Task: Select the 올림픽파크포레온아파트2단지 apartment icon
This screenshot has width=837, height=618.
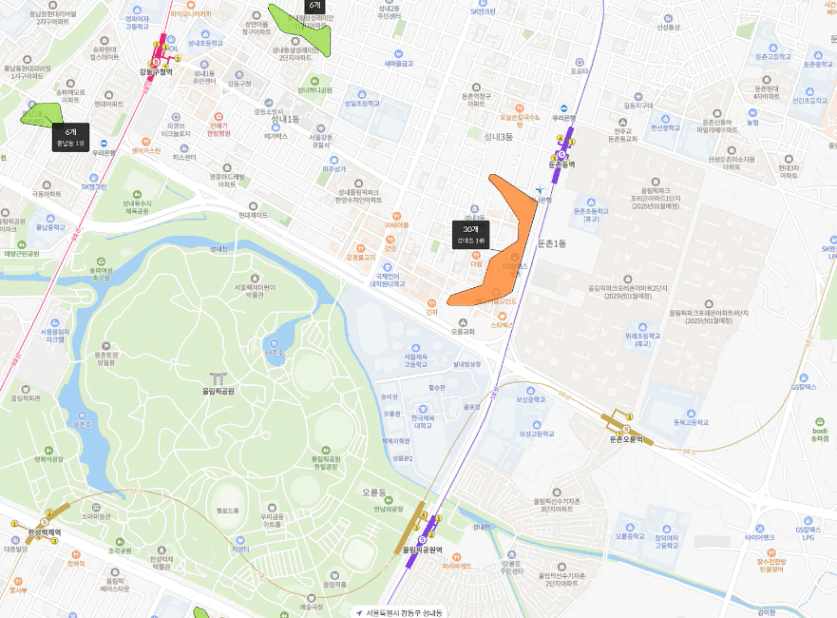Action: pos(628,279)
